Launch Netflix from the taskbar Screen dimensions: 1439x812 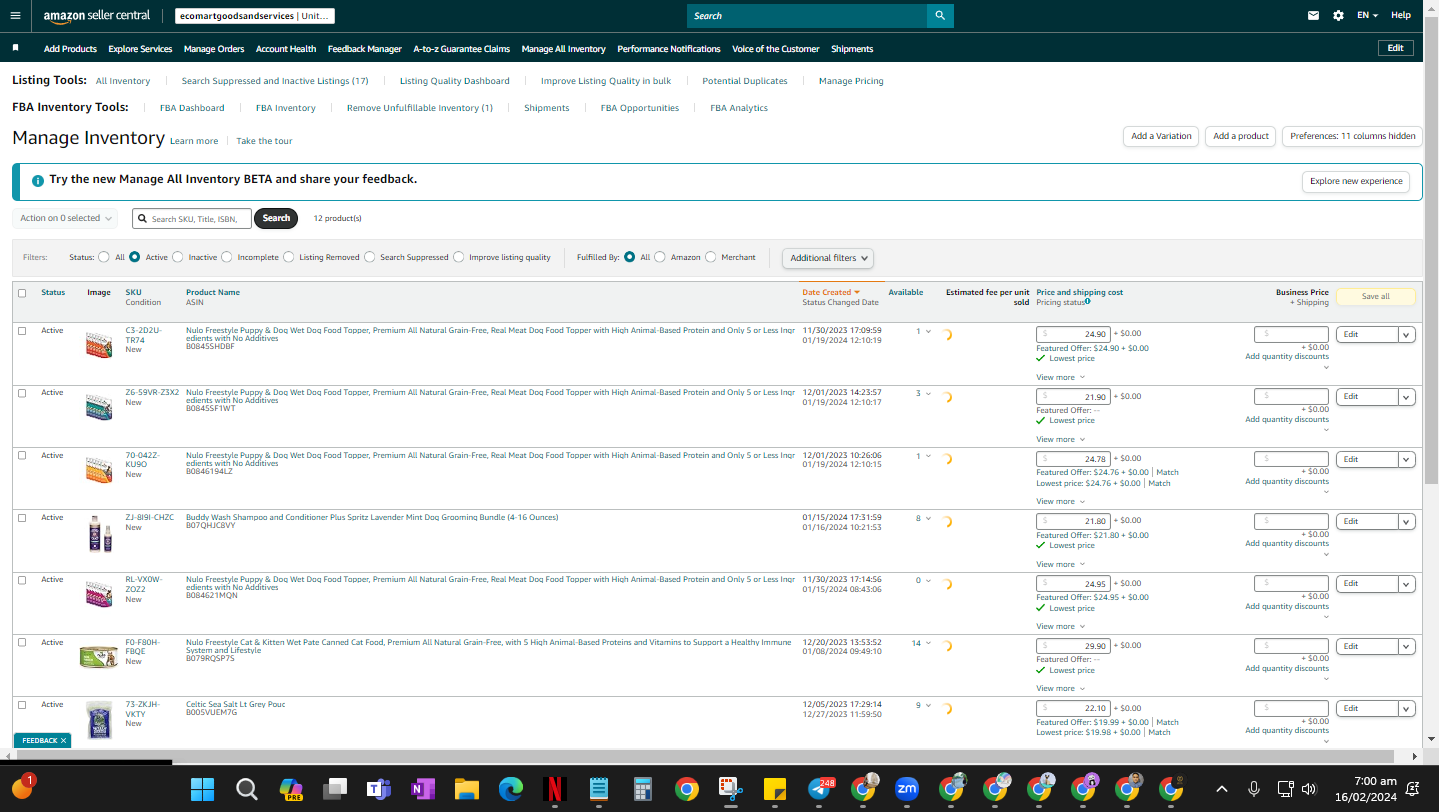(x=554, y=789)
